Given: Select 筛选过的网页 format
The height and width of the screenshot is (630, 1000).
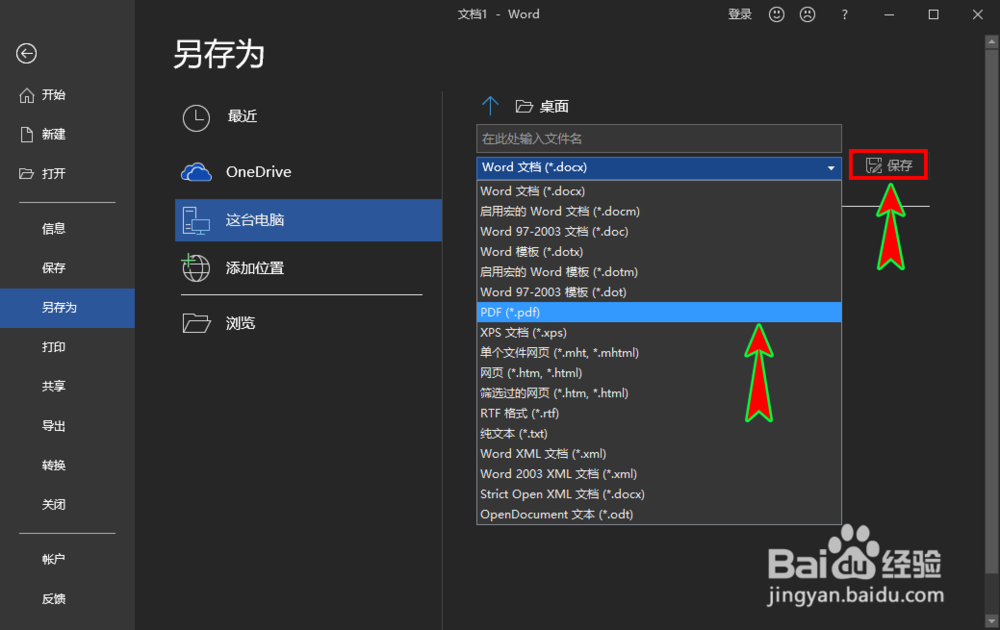Looking at the screenshot, I should 659,393.
